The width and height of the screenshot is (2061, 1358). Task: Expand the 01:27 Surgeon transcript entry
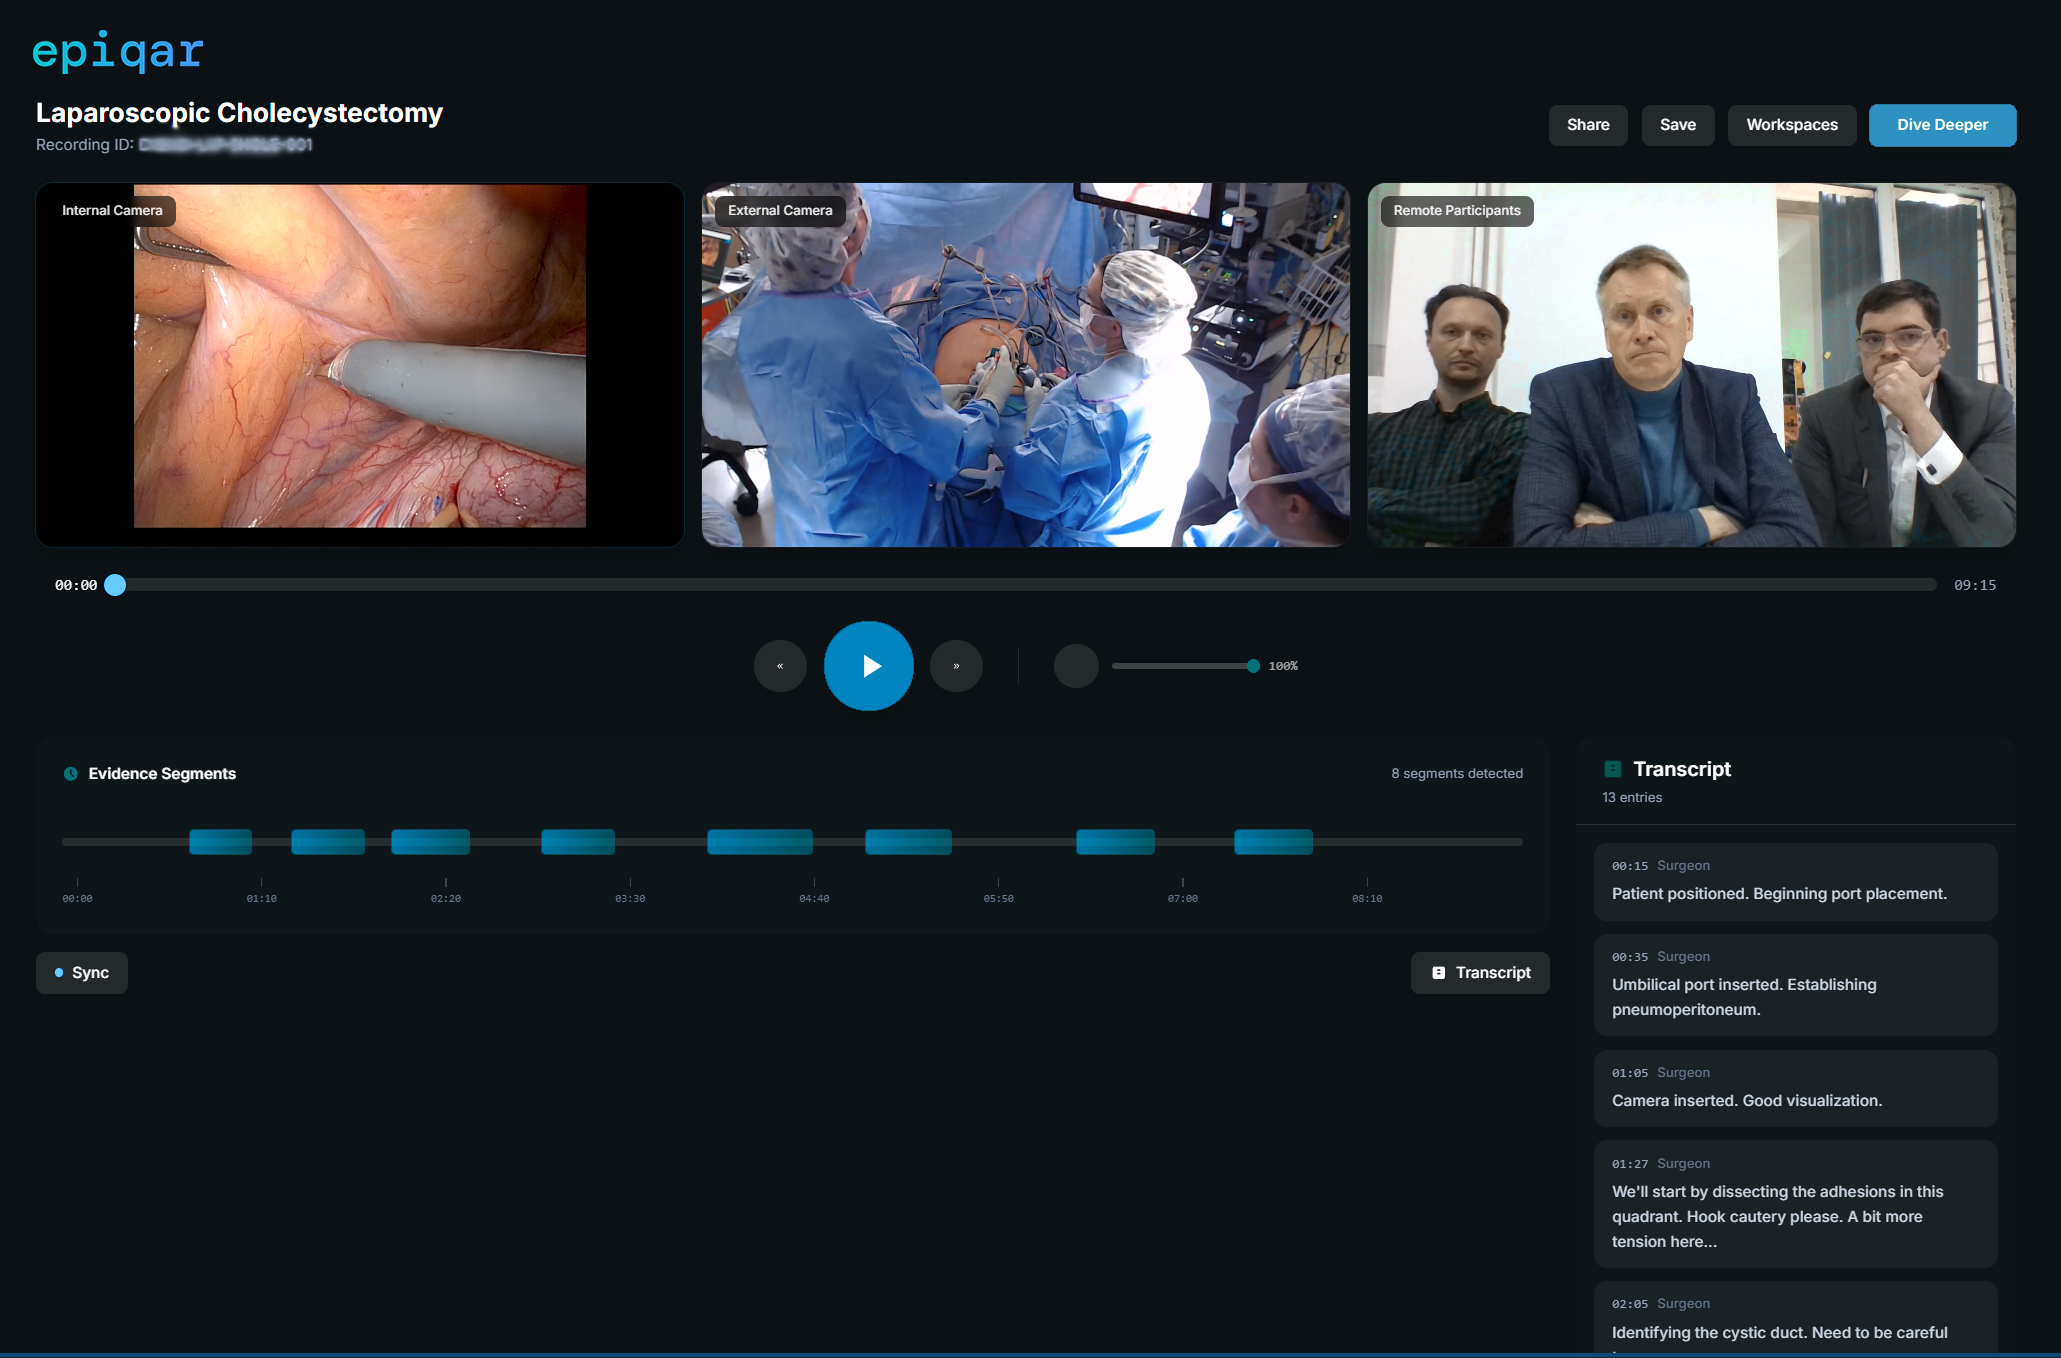1795,1204
